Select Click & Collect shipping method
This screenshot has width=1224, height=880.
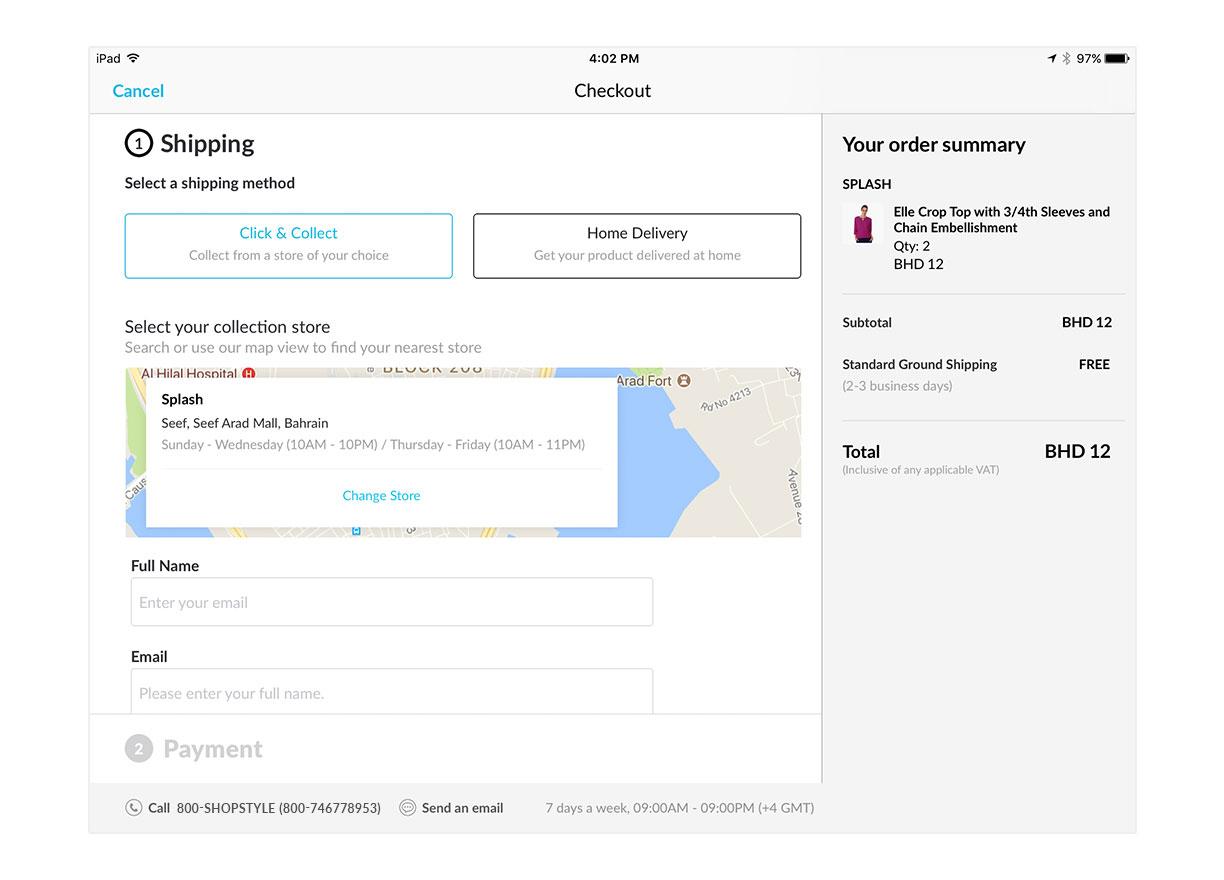(x=288, y=245)
